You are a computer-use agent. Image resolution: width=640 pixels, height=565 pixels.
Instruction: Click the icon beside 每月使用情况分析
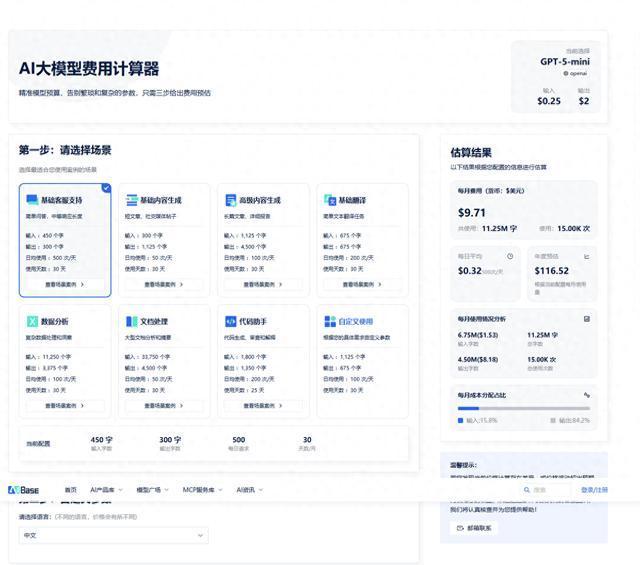tap(587, 319)
